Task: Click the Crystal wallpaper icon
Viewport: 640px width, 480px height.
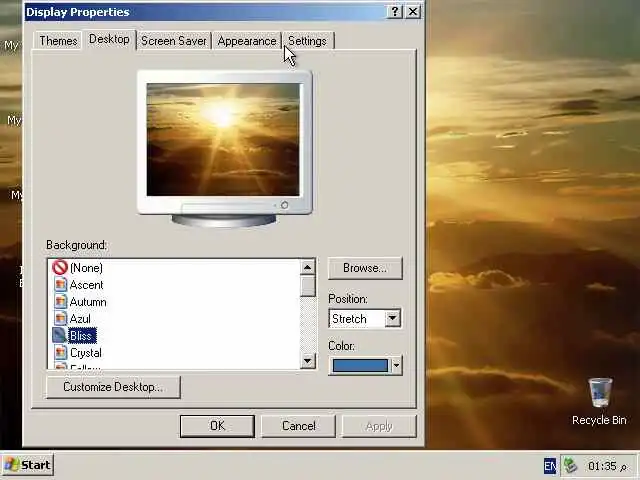Action: tap(60, 353)
